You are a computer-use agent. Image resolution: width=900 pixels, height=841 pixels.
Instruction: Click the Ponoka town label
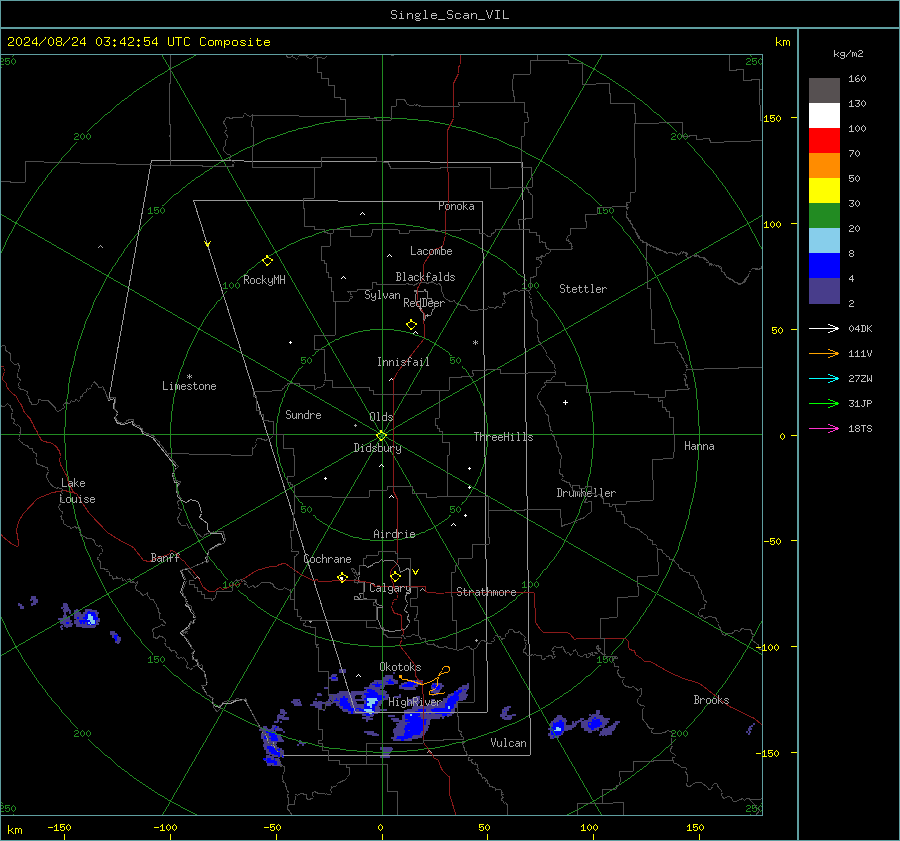pyautogui.click(x=456, y=206)
